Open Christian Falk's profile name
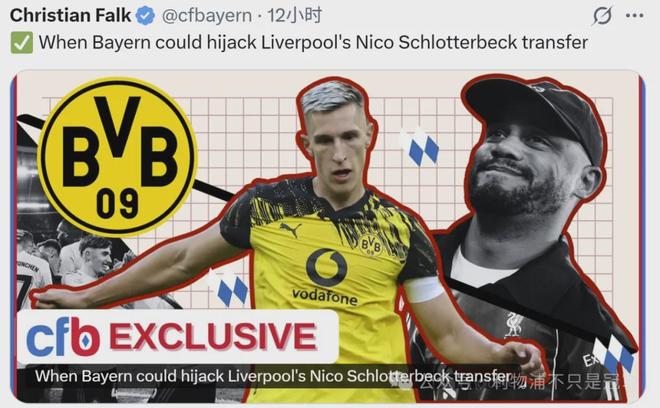 tap(70, 16)
